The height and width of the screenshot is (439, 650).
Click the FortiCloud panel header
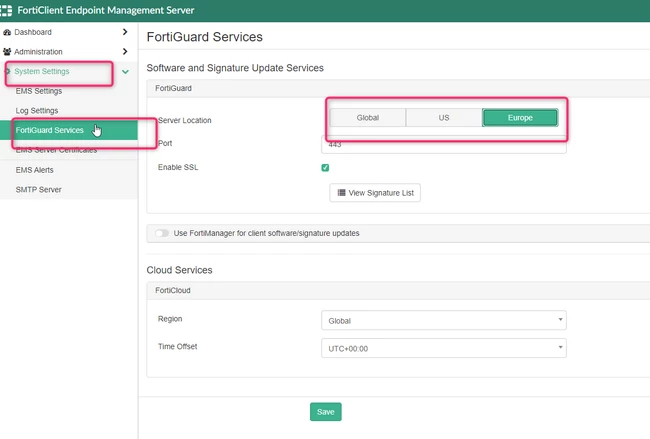[x=398, y=291]
